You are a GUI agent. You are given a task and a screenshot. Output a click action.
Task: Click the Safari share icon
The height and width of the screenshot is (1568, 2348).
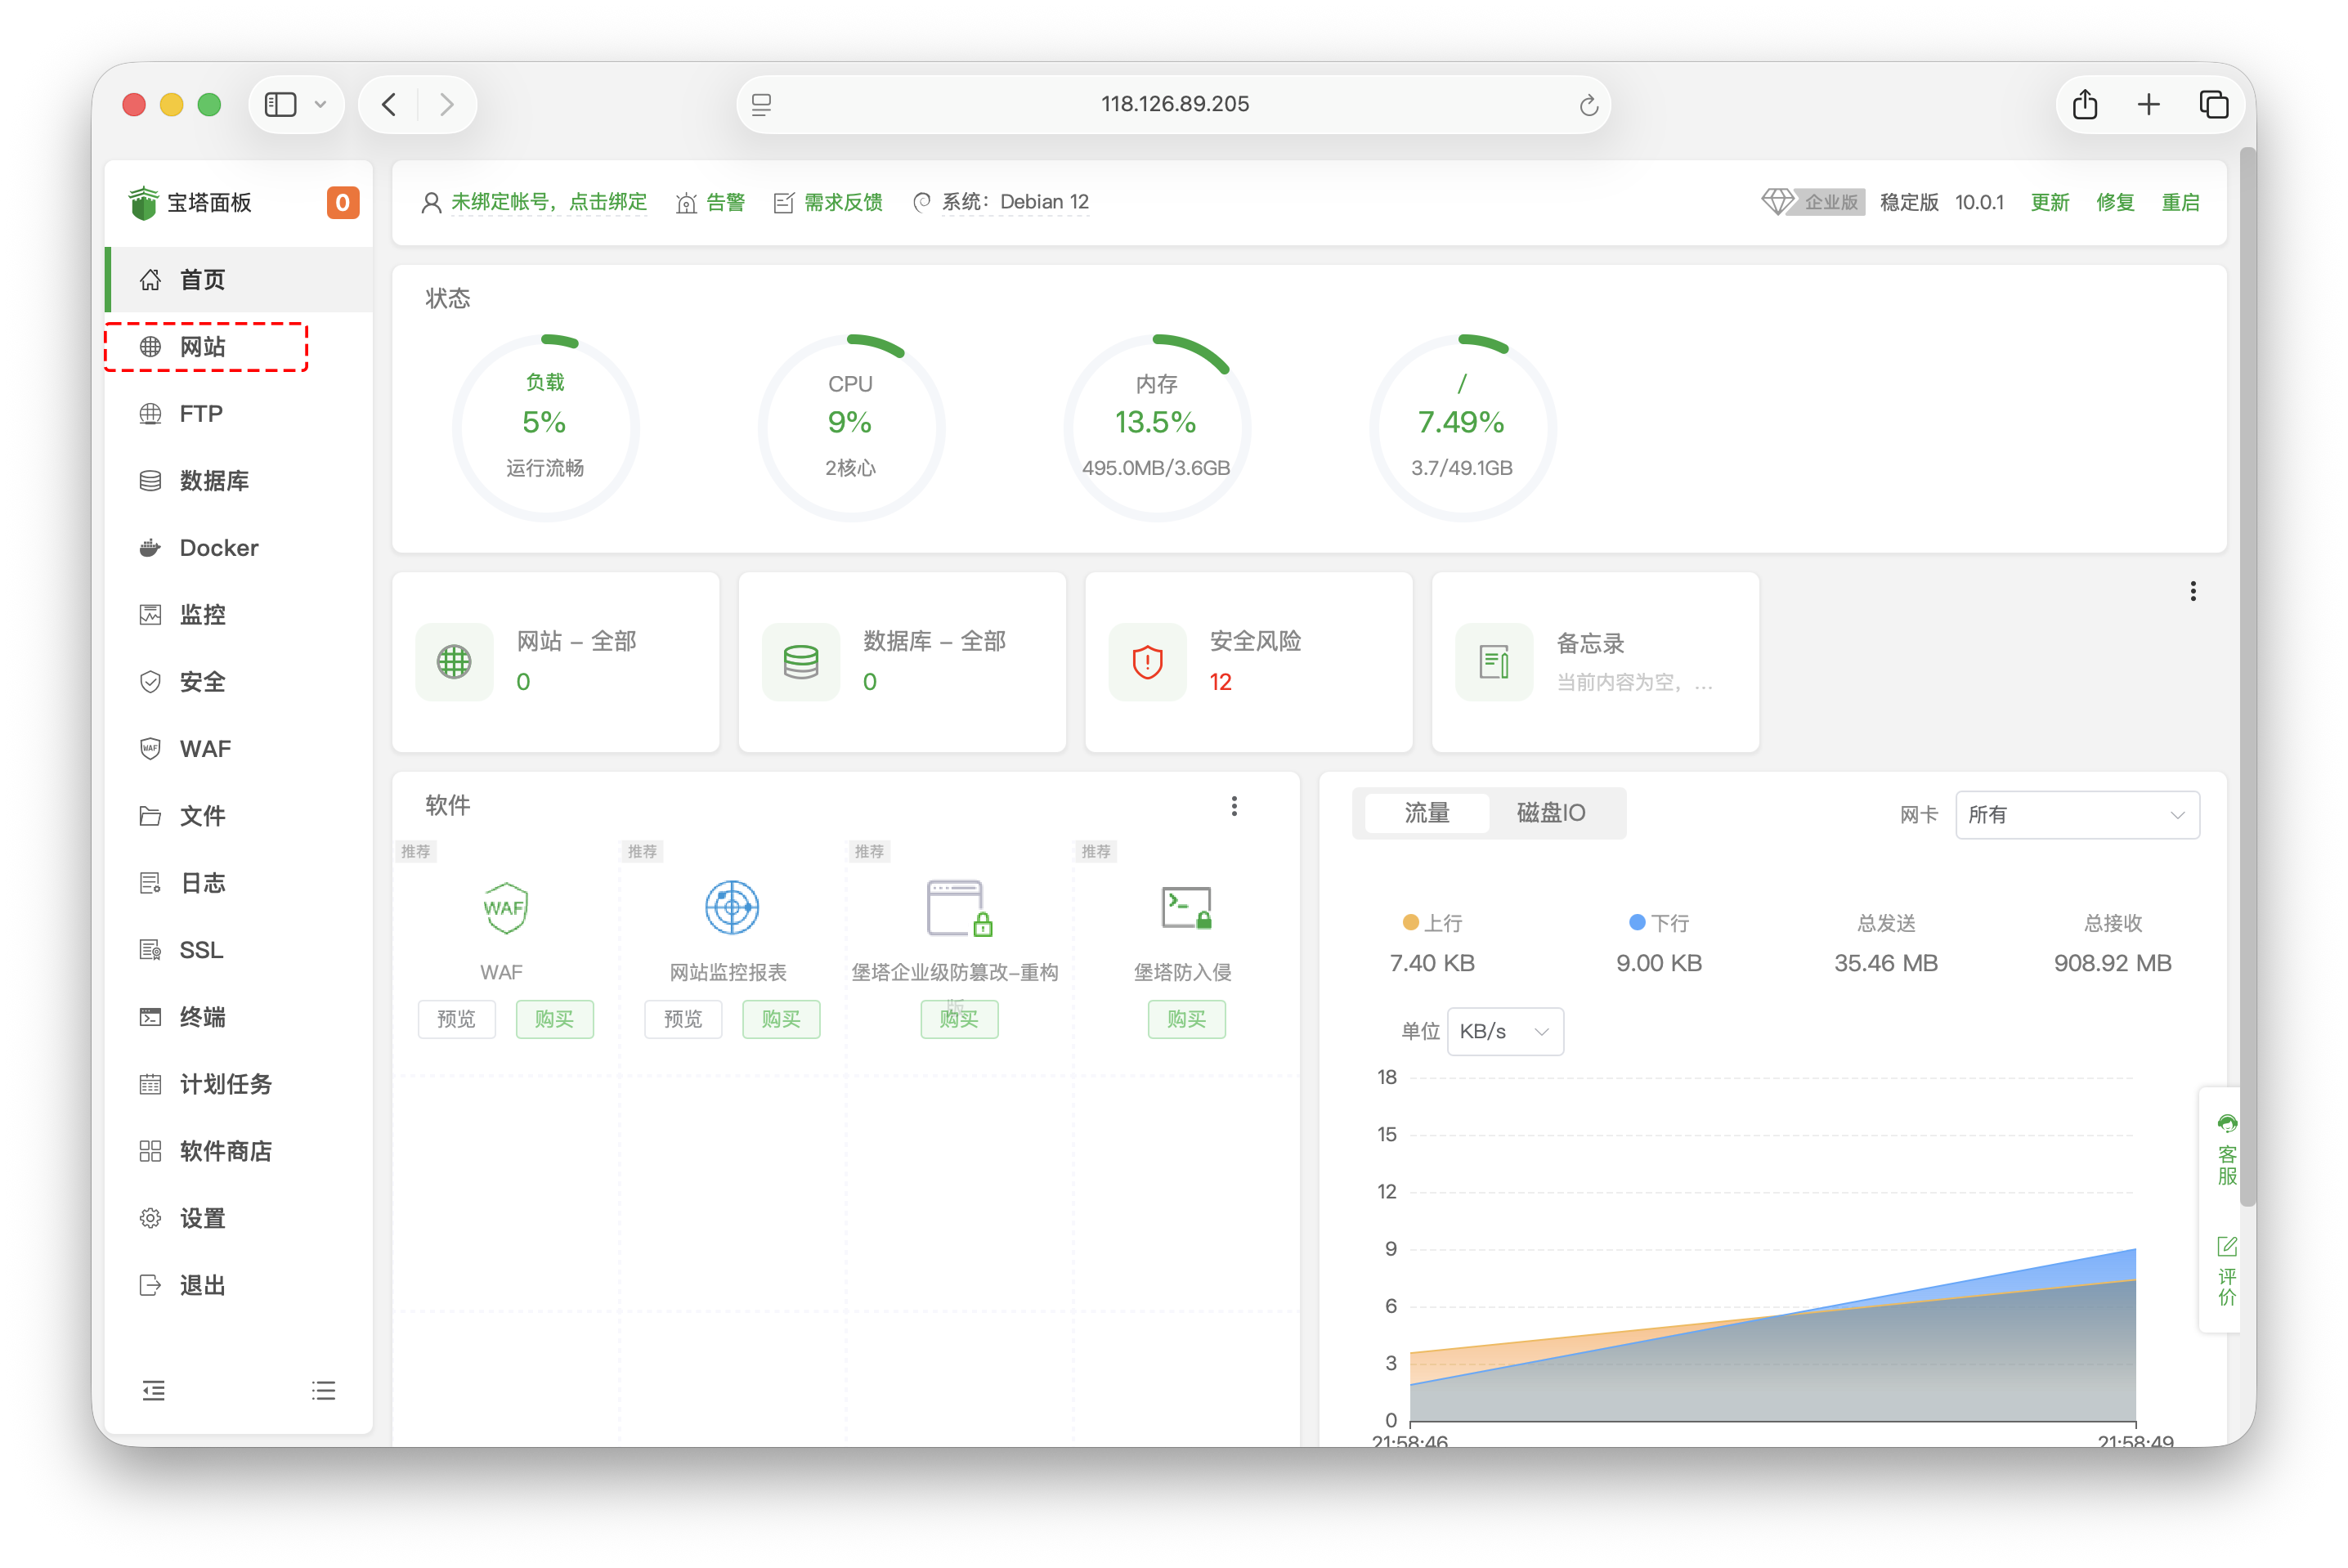click(x=2084, y=104)
